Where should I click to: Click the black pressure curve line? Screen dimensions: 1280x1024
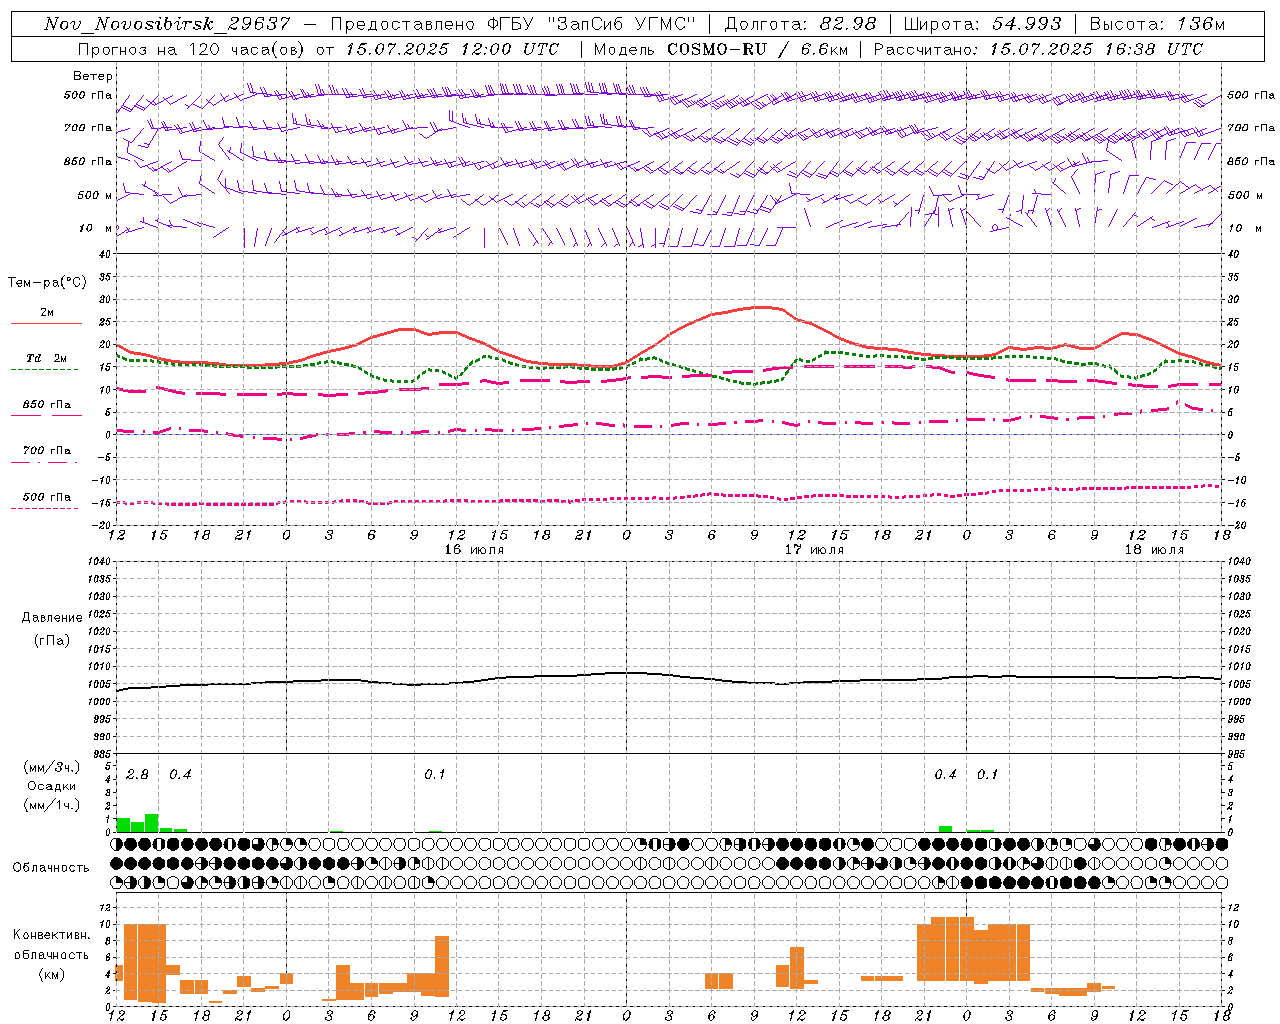(x=668, y=680)
